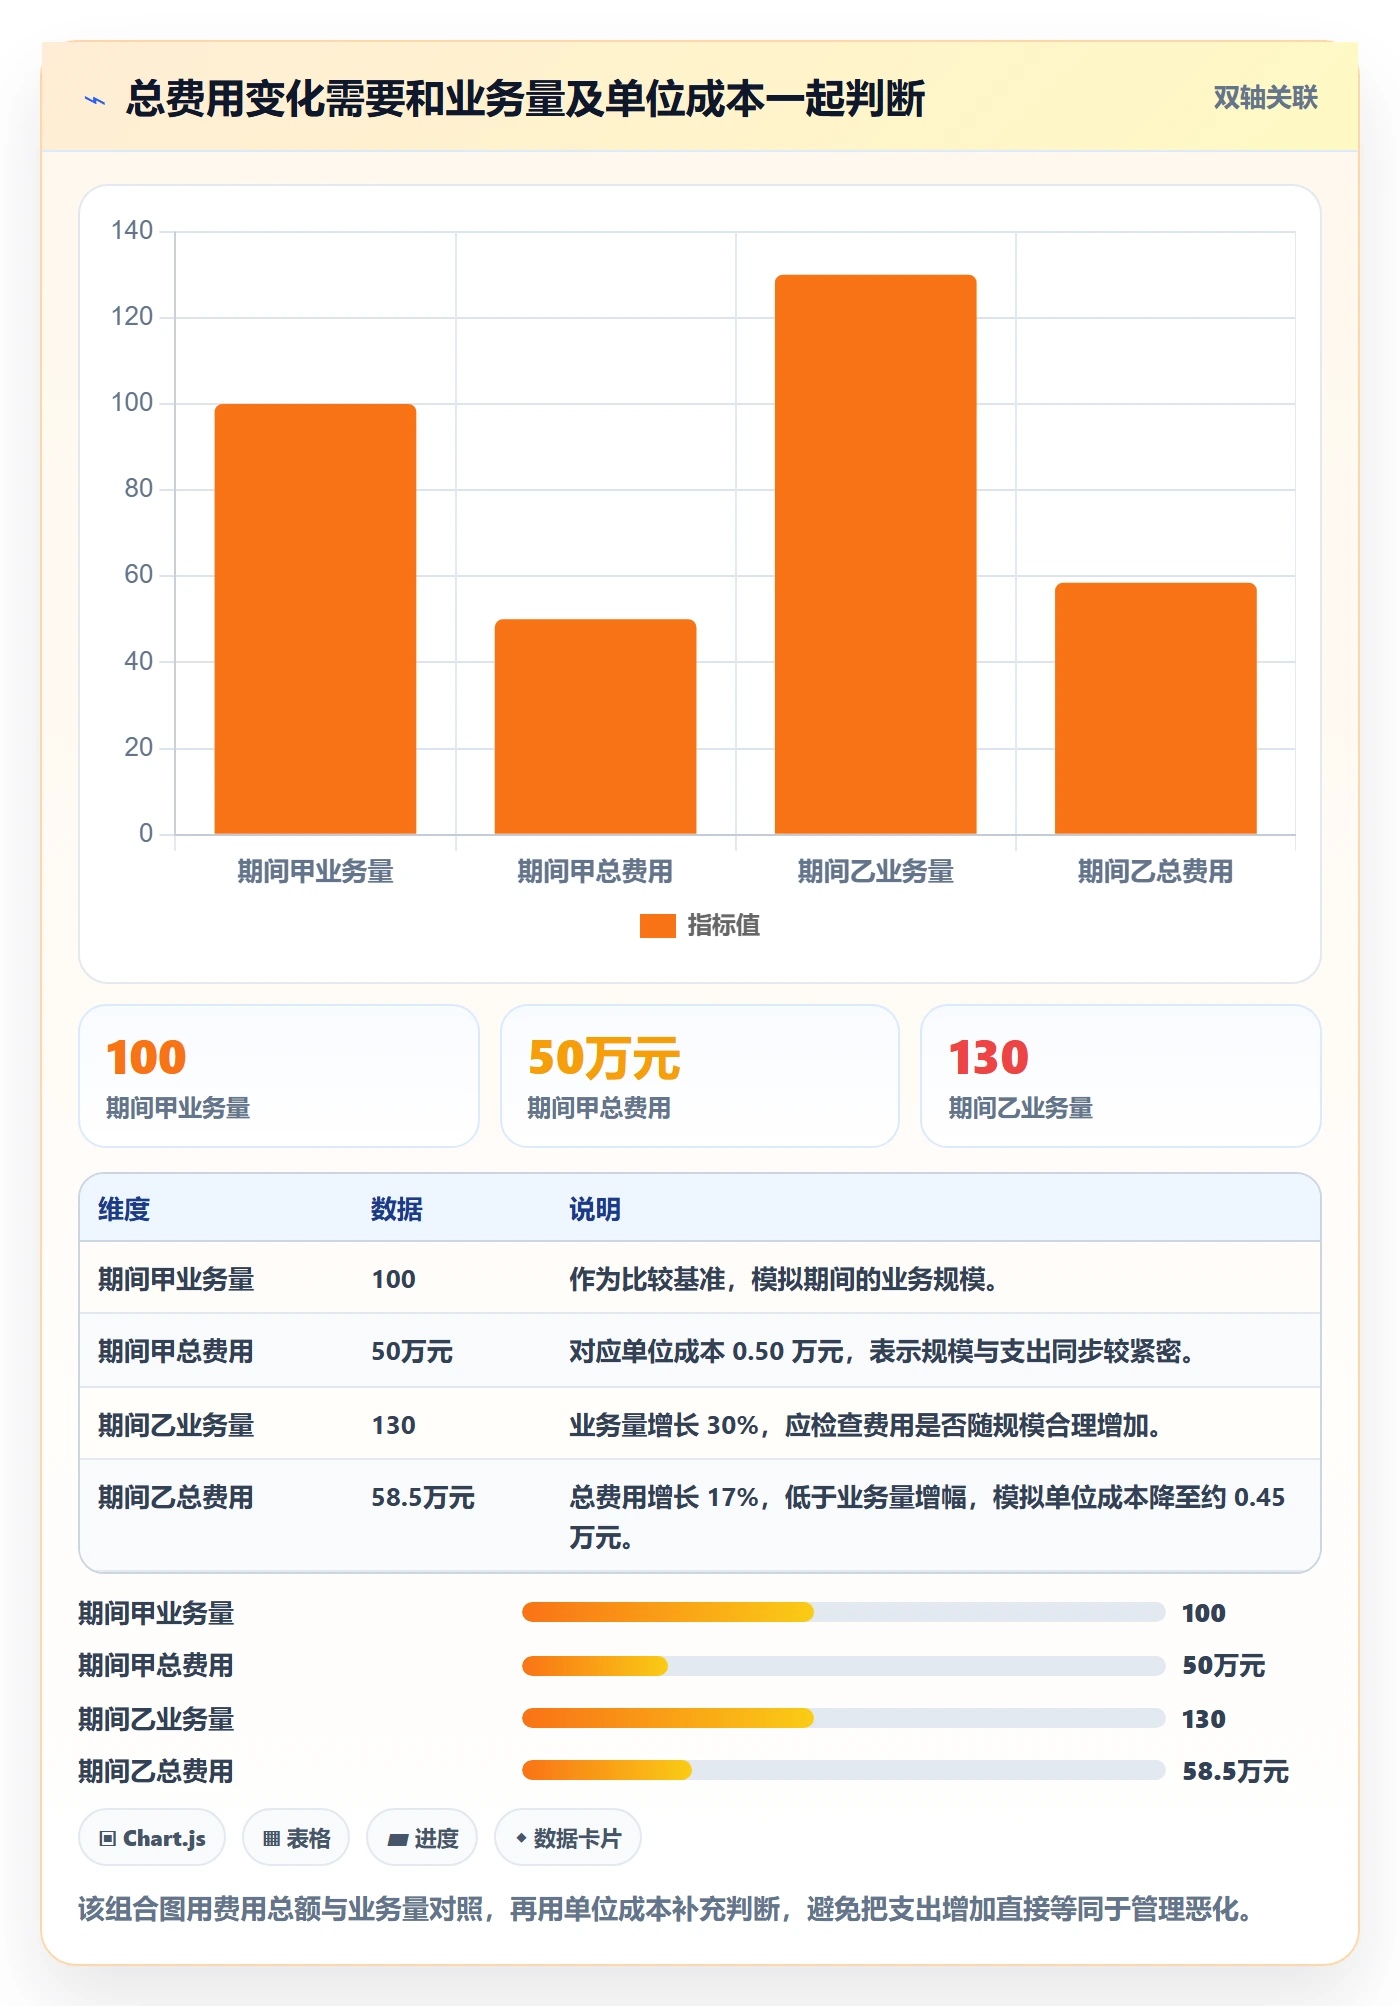Select the 表格 tag chip
1400x2006 pixels.
tap(296, 1838)
